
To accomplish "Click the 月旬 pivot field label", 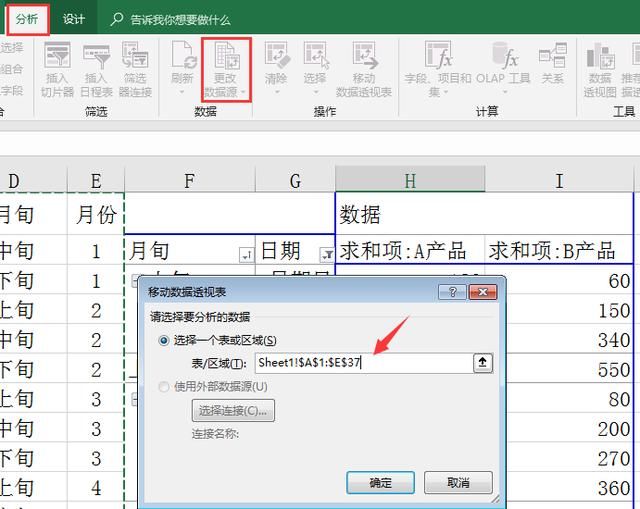I will (x=149, y=250).
